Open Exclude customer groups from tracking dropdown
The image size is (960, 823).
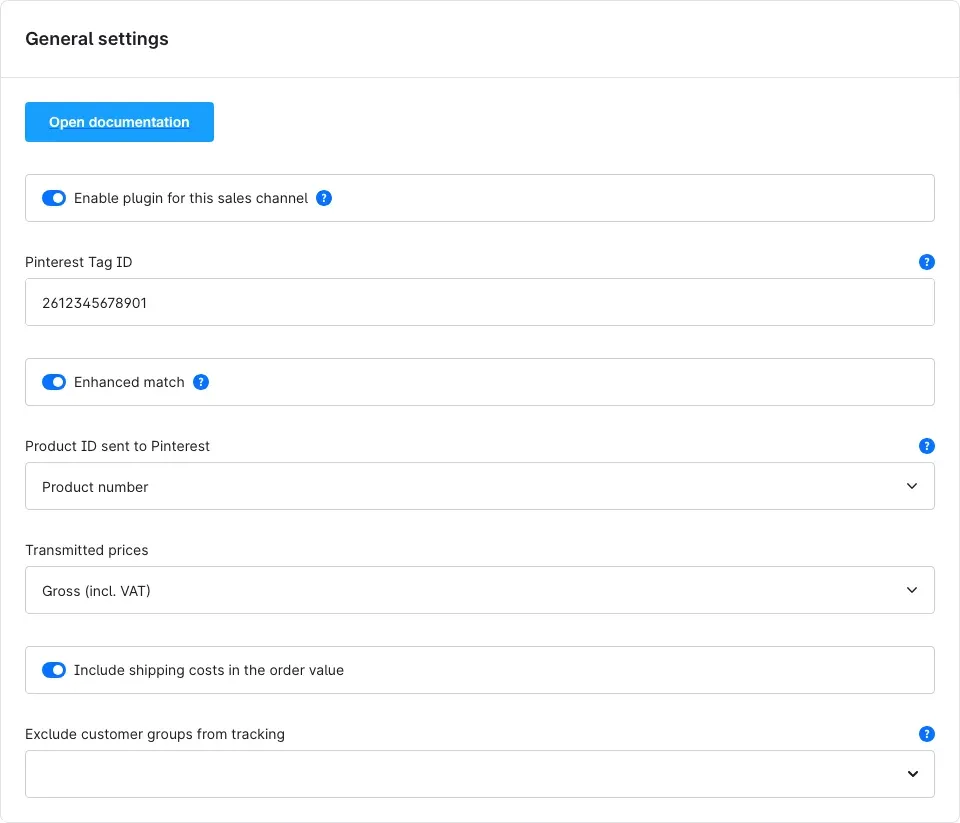click(479, 774)
